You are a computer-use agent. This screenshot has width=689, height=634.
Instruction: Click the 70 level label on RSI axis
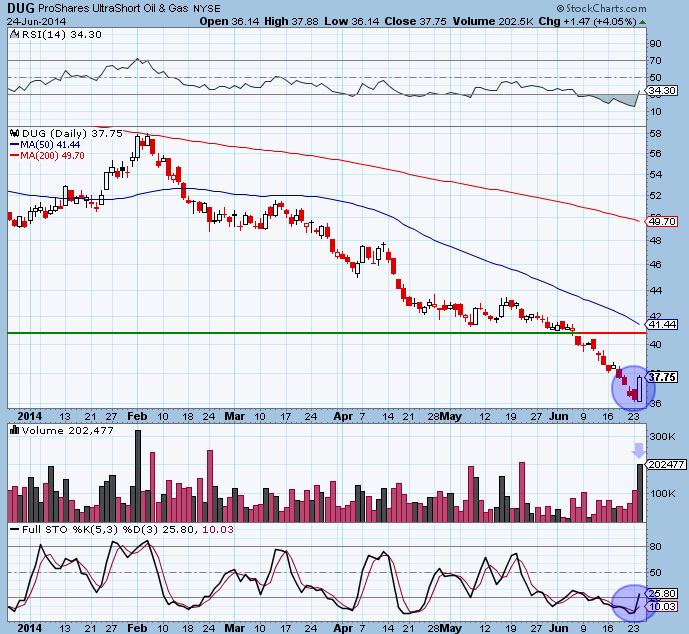656,61
